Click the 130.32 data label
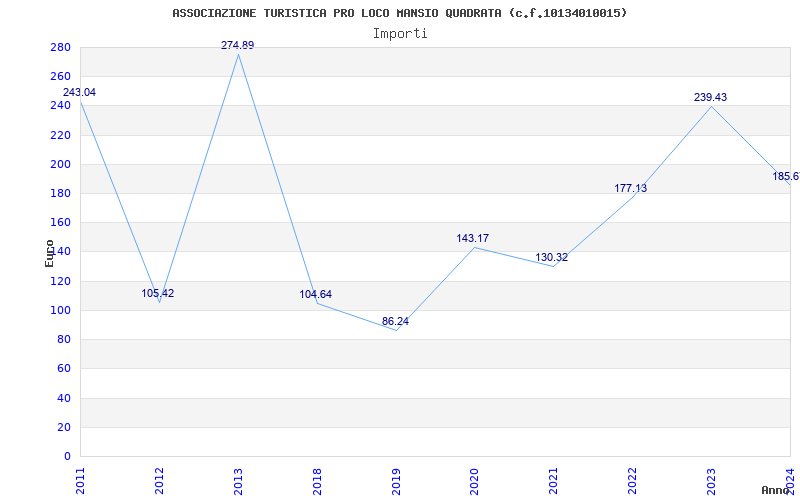This screenshot has width=800, height=500. pyautogui.click(x=552, y=258)
